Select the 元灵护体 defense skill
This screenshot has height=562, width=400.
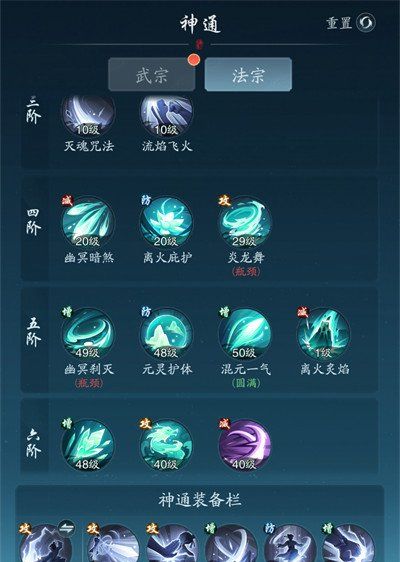pyautogui.click(x=167, y=334)
